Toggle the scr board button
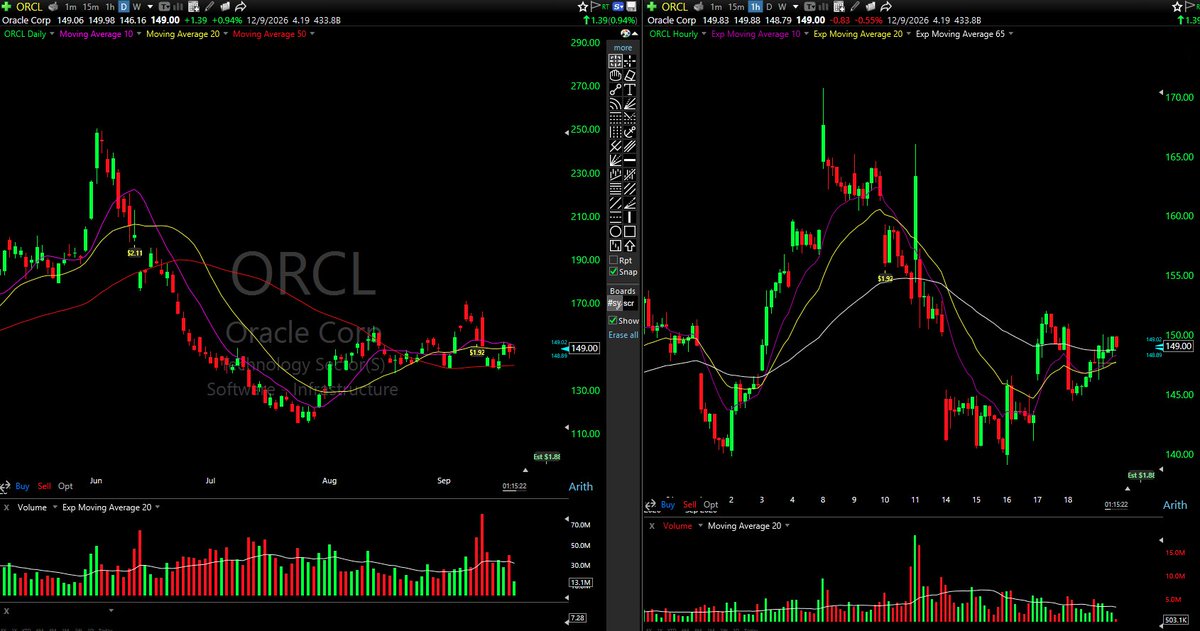The width and height of the screenshot is (1200, 631). (x=630, y=302)
